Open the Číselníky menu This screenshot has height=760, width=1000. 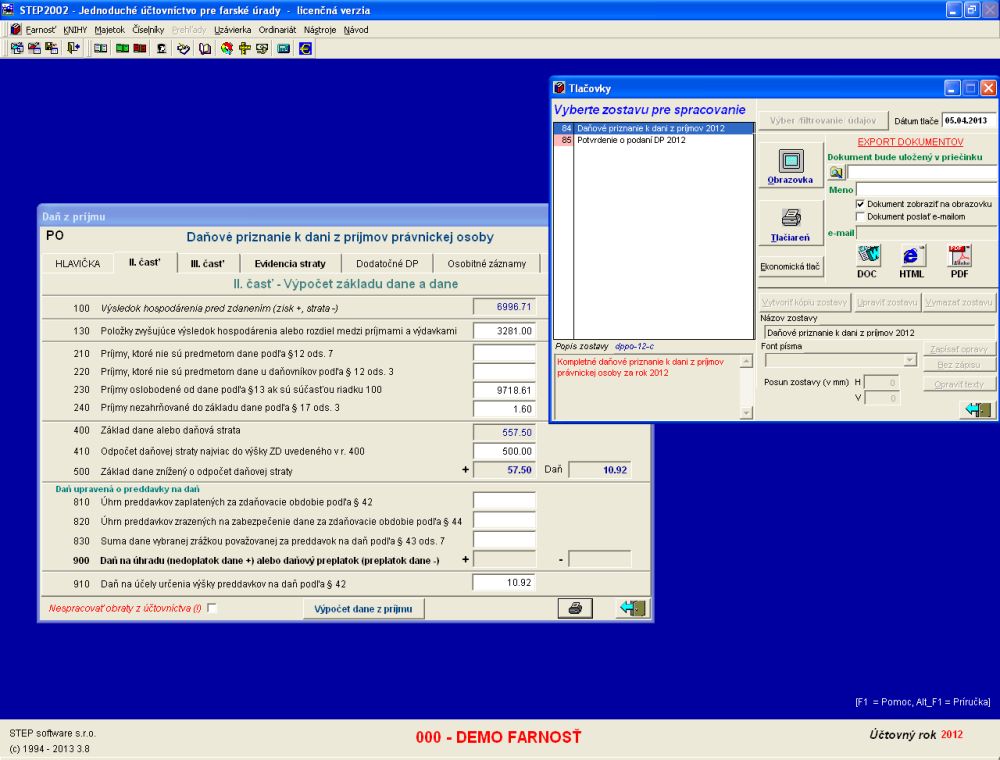tap(148, 30)
